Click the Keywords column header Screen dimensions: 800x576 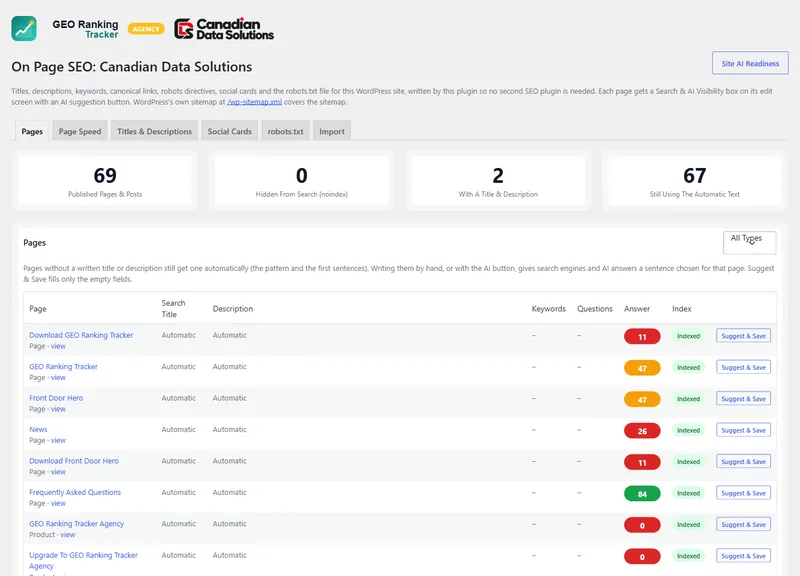(x=548, y=309)
